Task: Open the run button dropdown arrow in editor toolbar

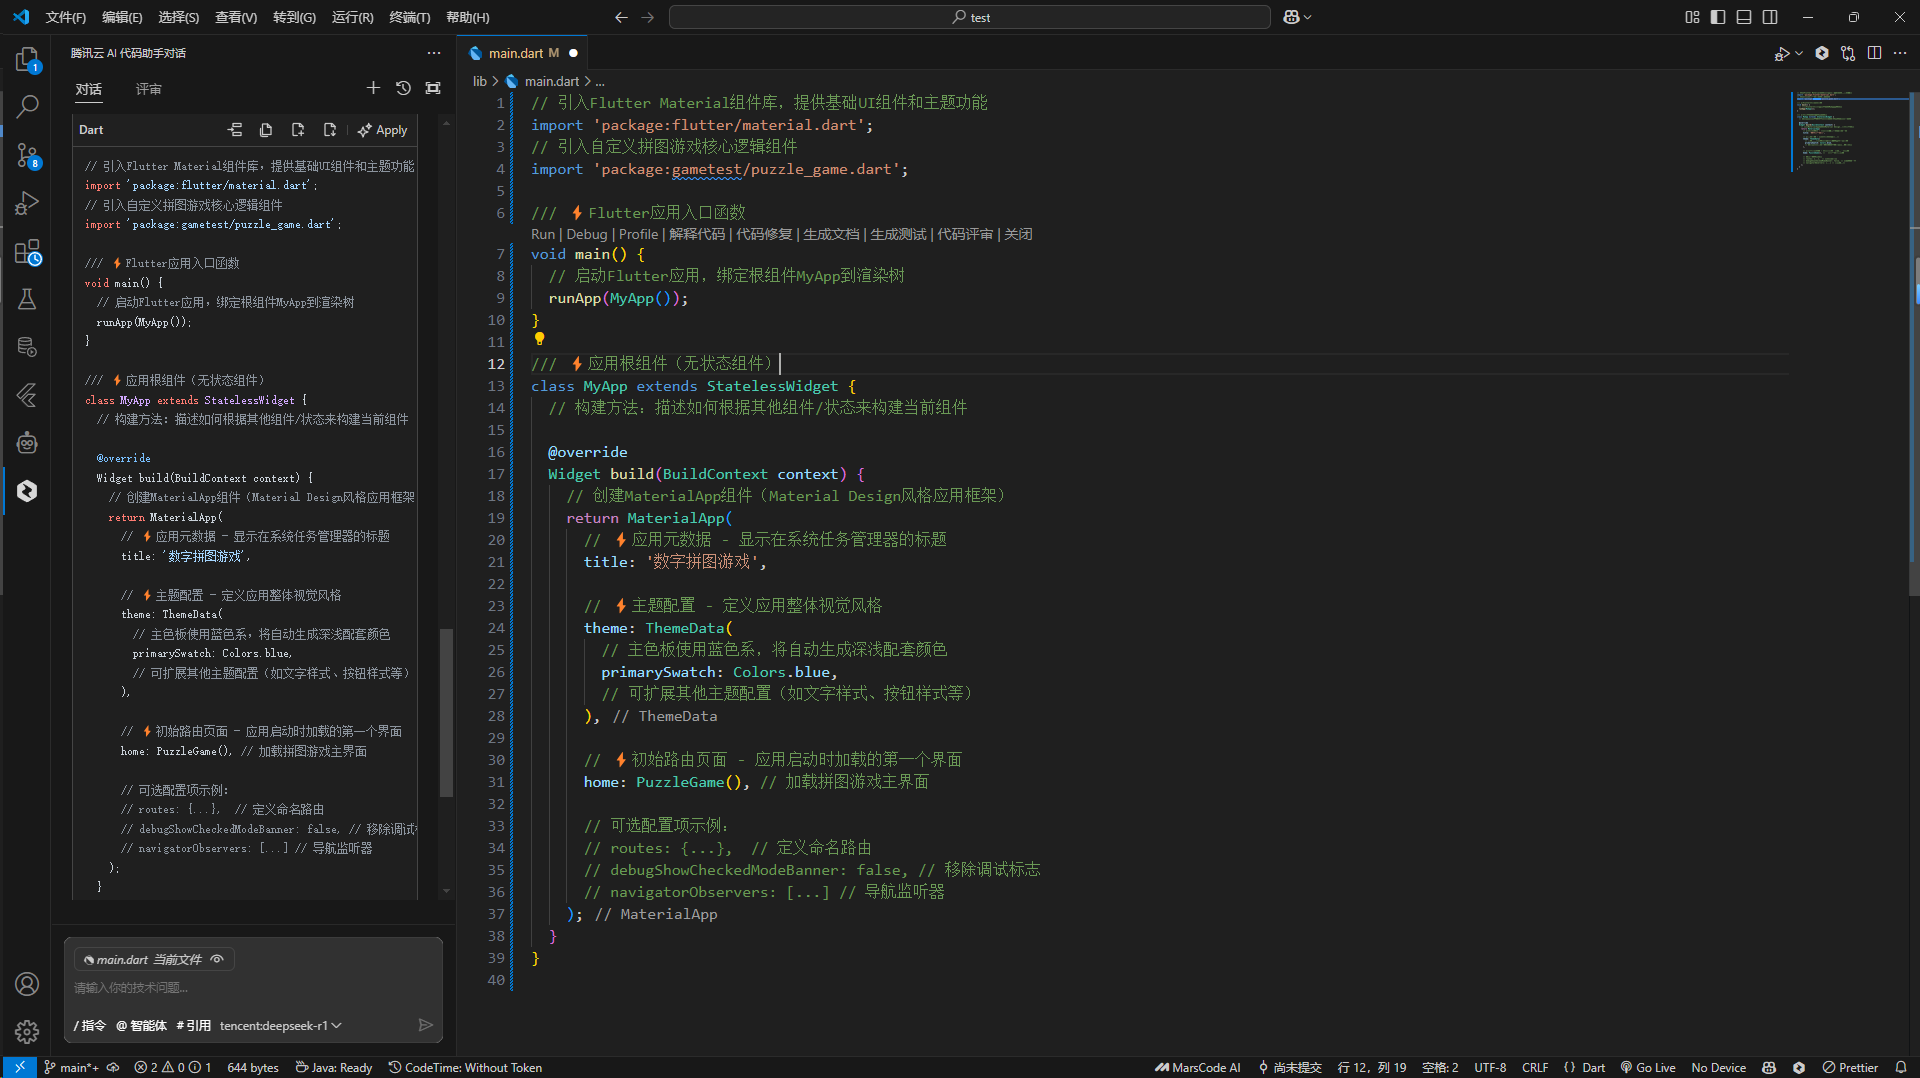Action: (1799, 53)
